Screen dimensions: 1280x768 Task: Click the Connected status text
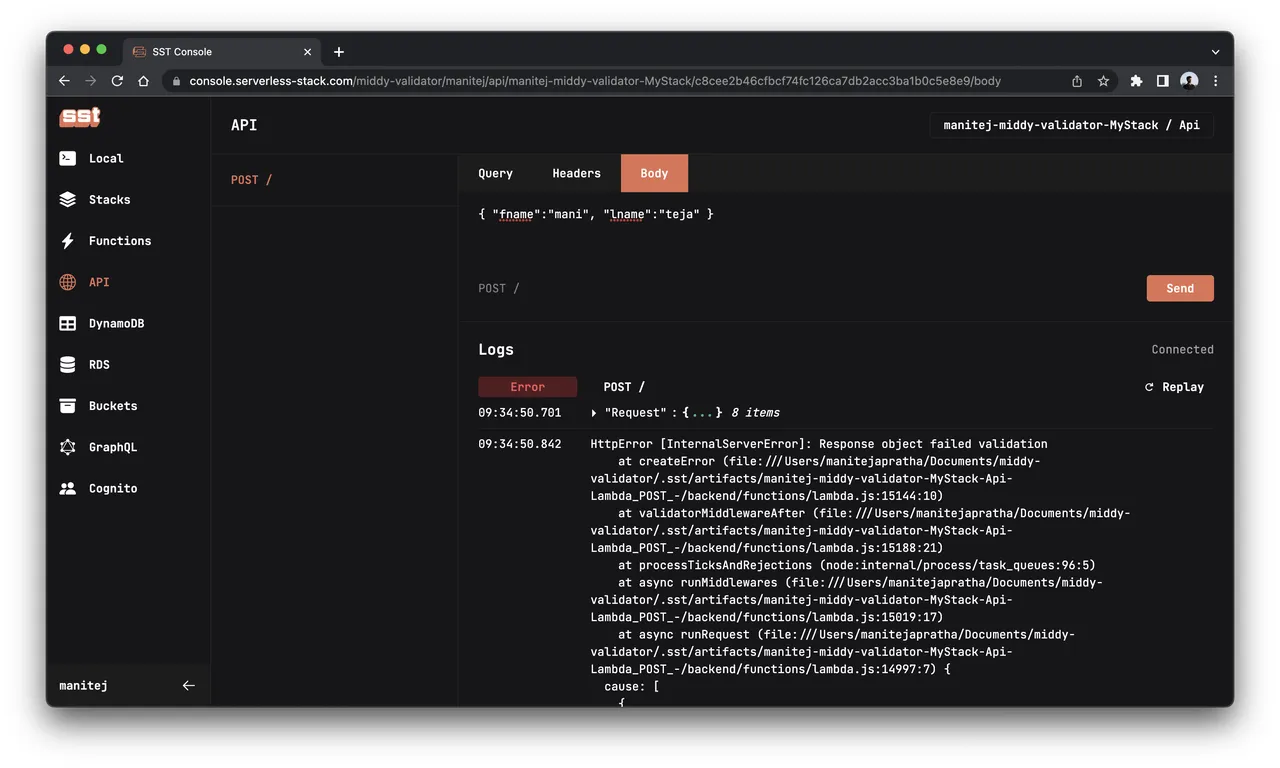(1182, 350)
